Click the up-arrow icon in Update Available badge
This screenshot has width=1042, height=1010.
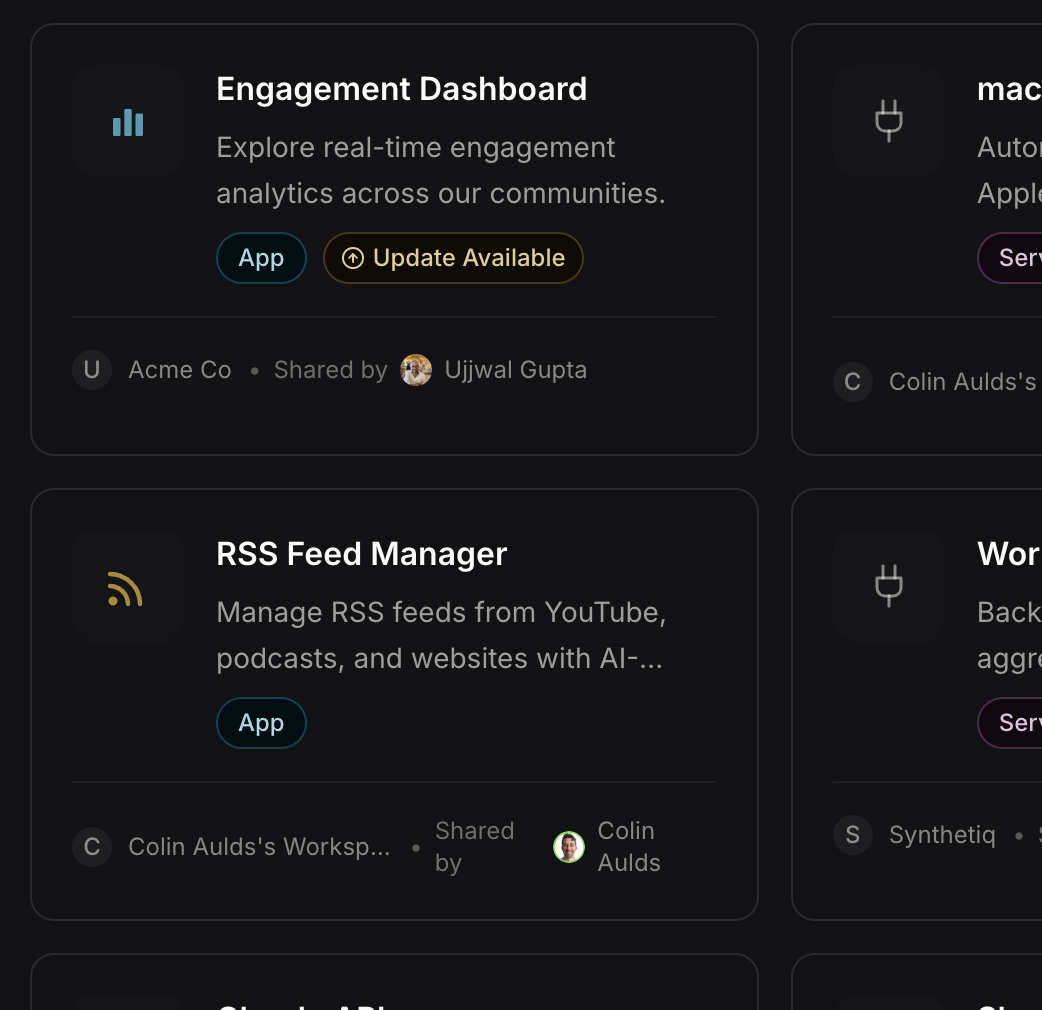pyautogui.click(x=352, y=258)
